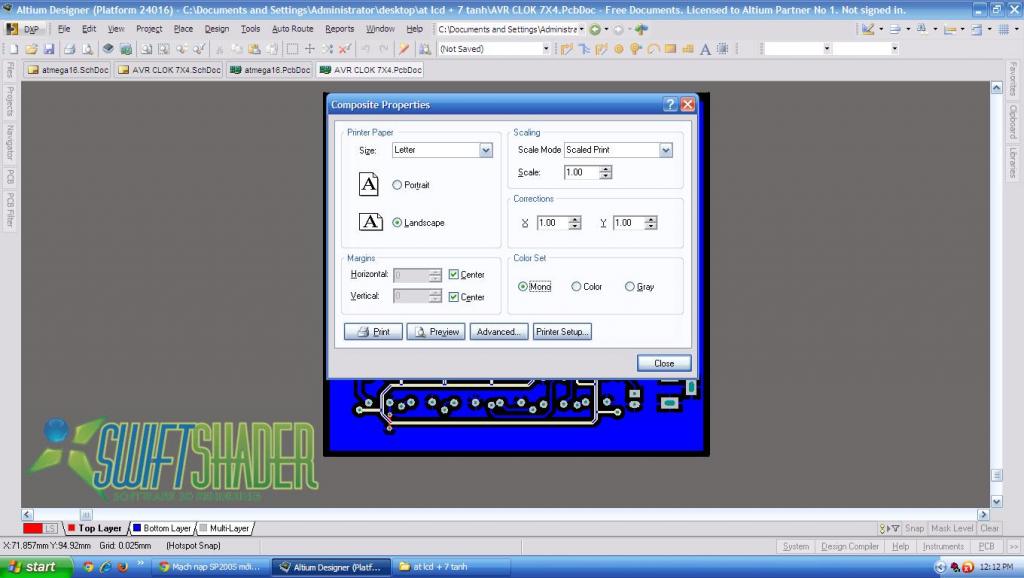Open the Design menu
The width and height of the screenshot is (1024, 578).
(217, 29)
